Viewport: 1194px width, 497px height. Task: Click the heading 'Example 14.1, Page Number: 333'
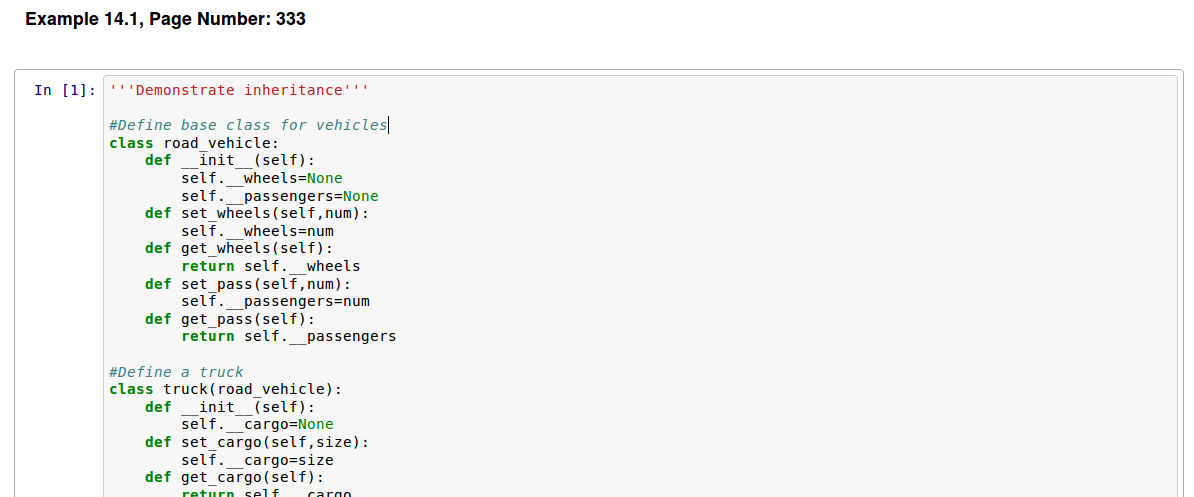pyautogui.click(x=165, y=19)
